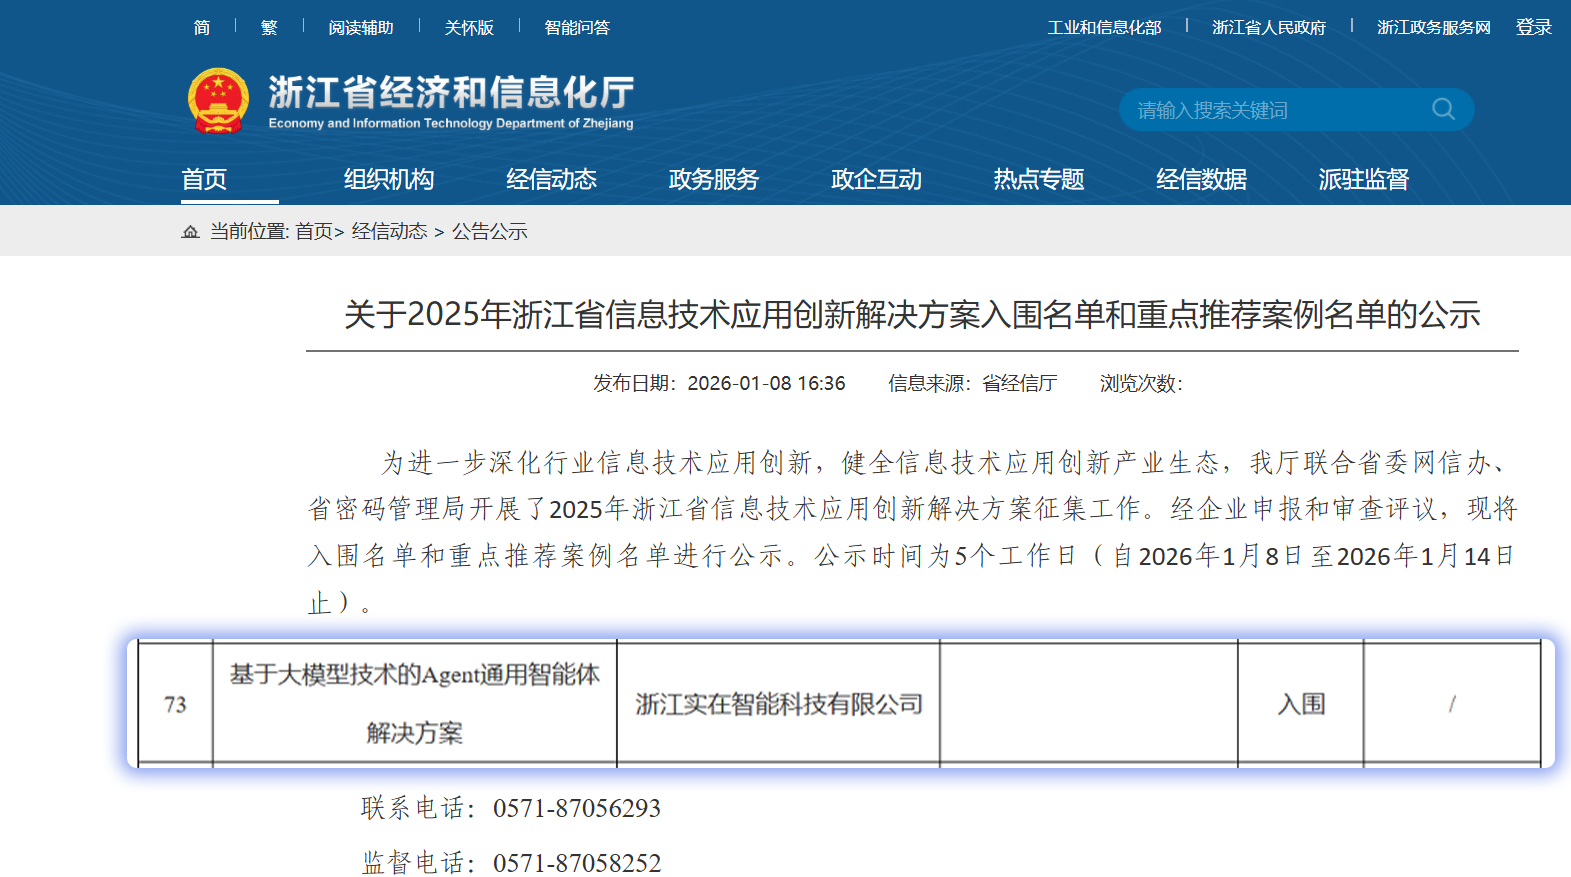Switch to Simplified Chinese (简)
This screenshot has height=877, width=1571.
(202, 28)
